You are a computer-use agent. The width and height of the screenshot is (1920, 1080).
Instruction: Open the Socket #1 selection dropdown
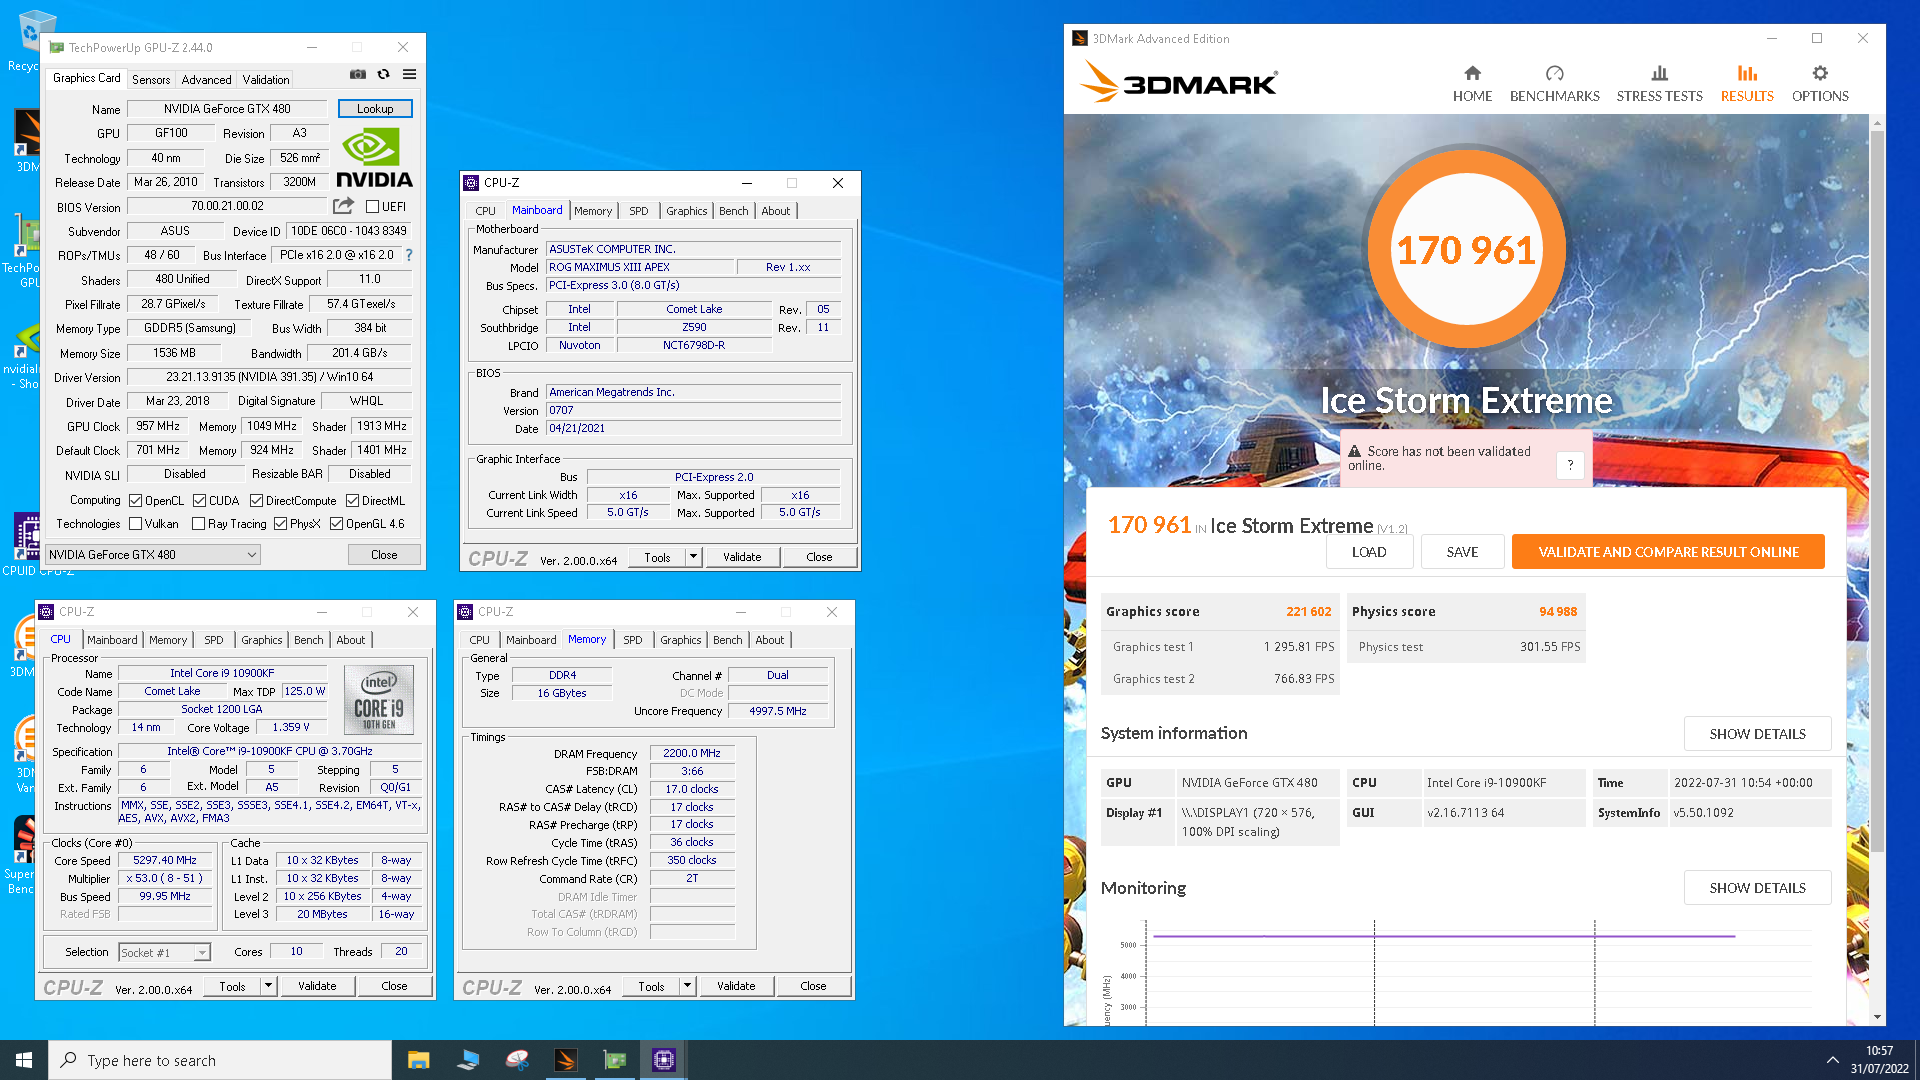165,952
